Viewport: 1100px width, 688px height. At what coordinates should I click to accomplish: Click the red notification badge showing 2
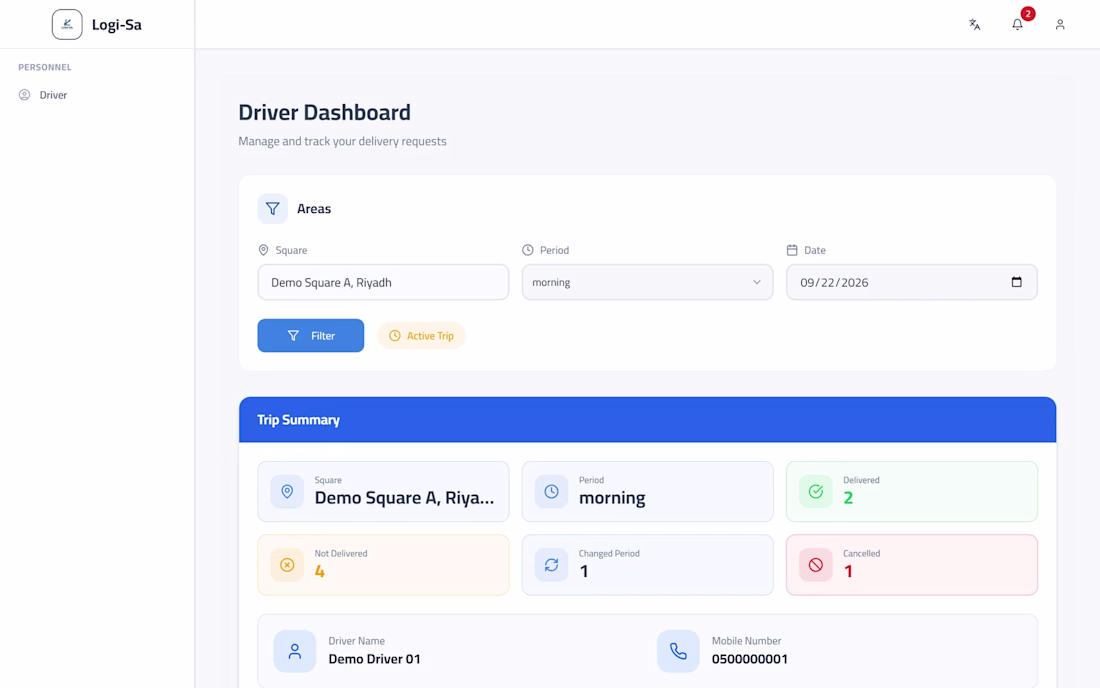tap(1028, 14)
